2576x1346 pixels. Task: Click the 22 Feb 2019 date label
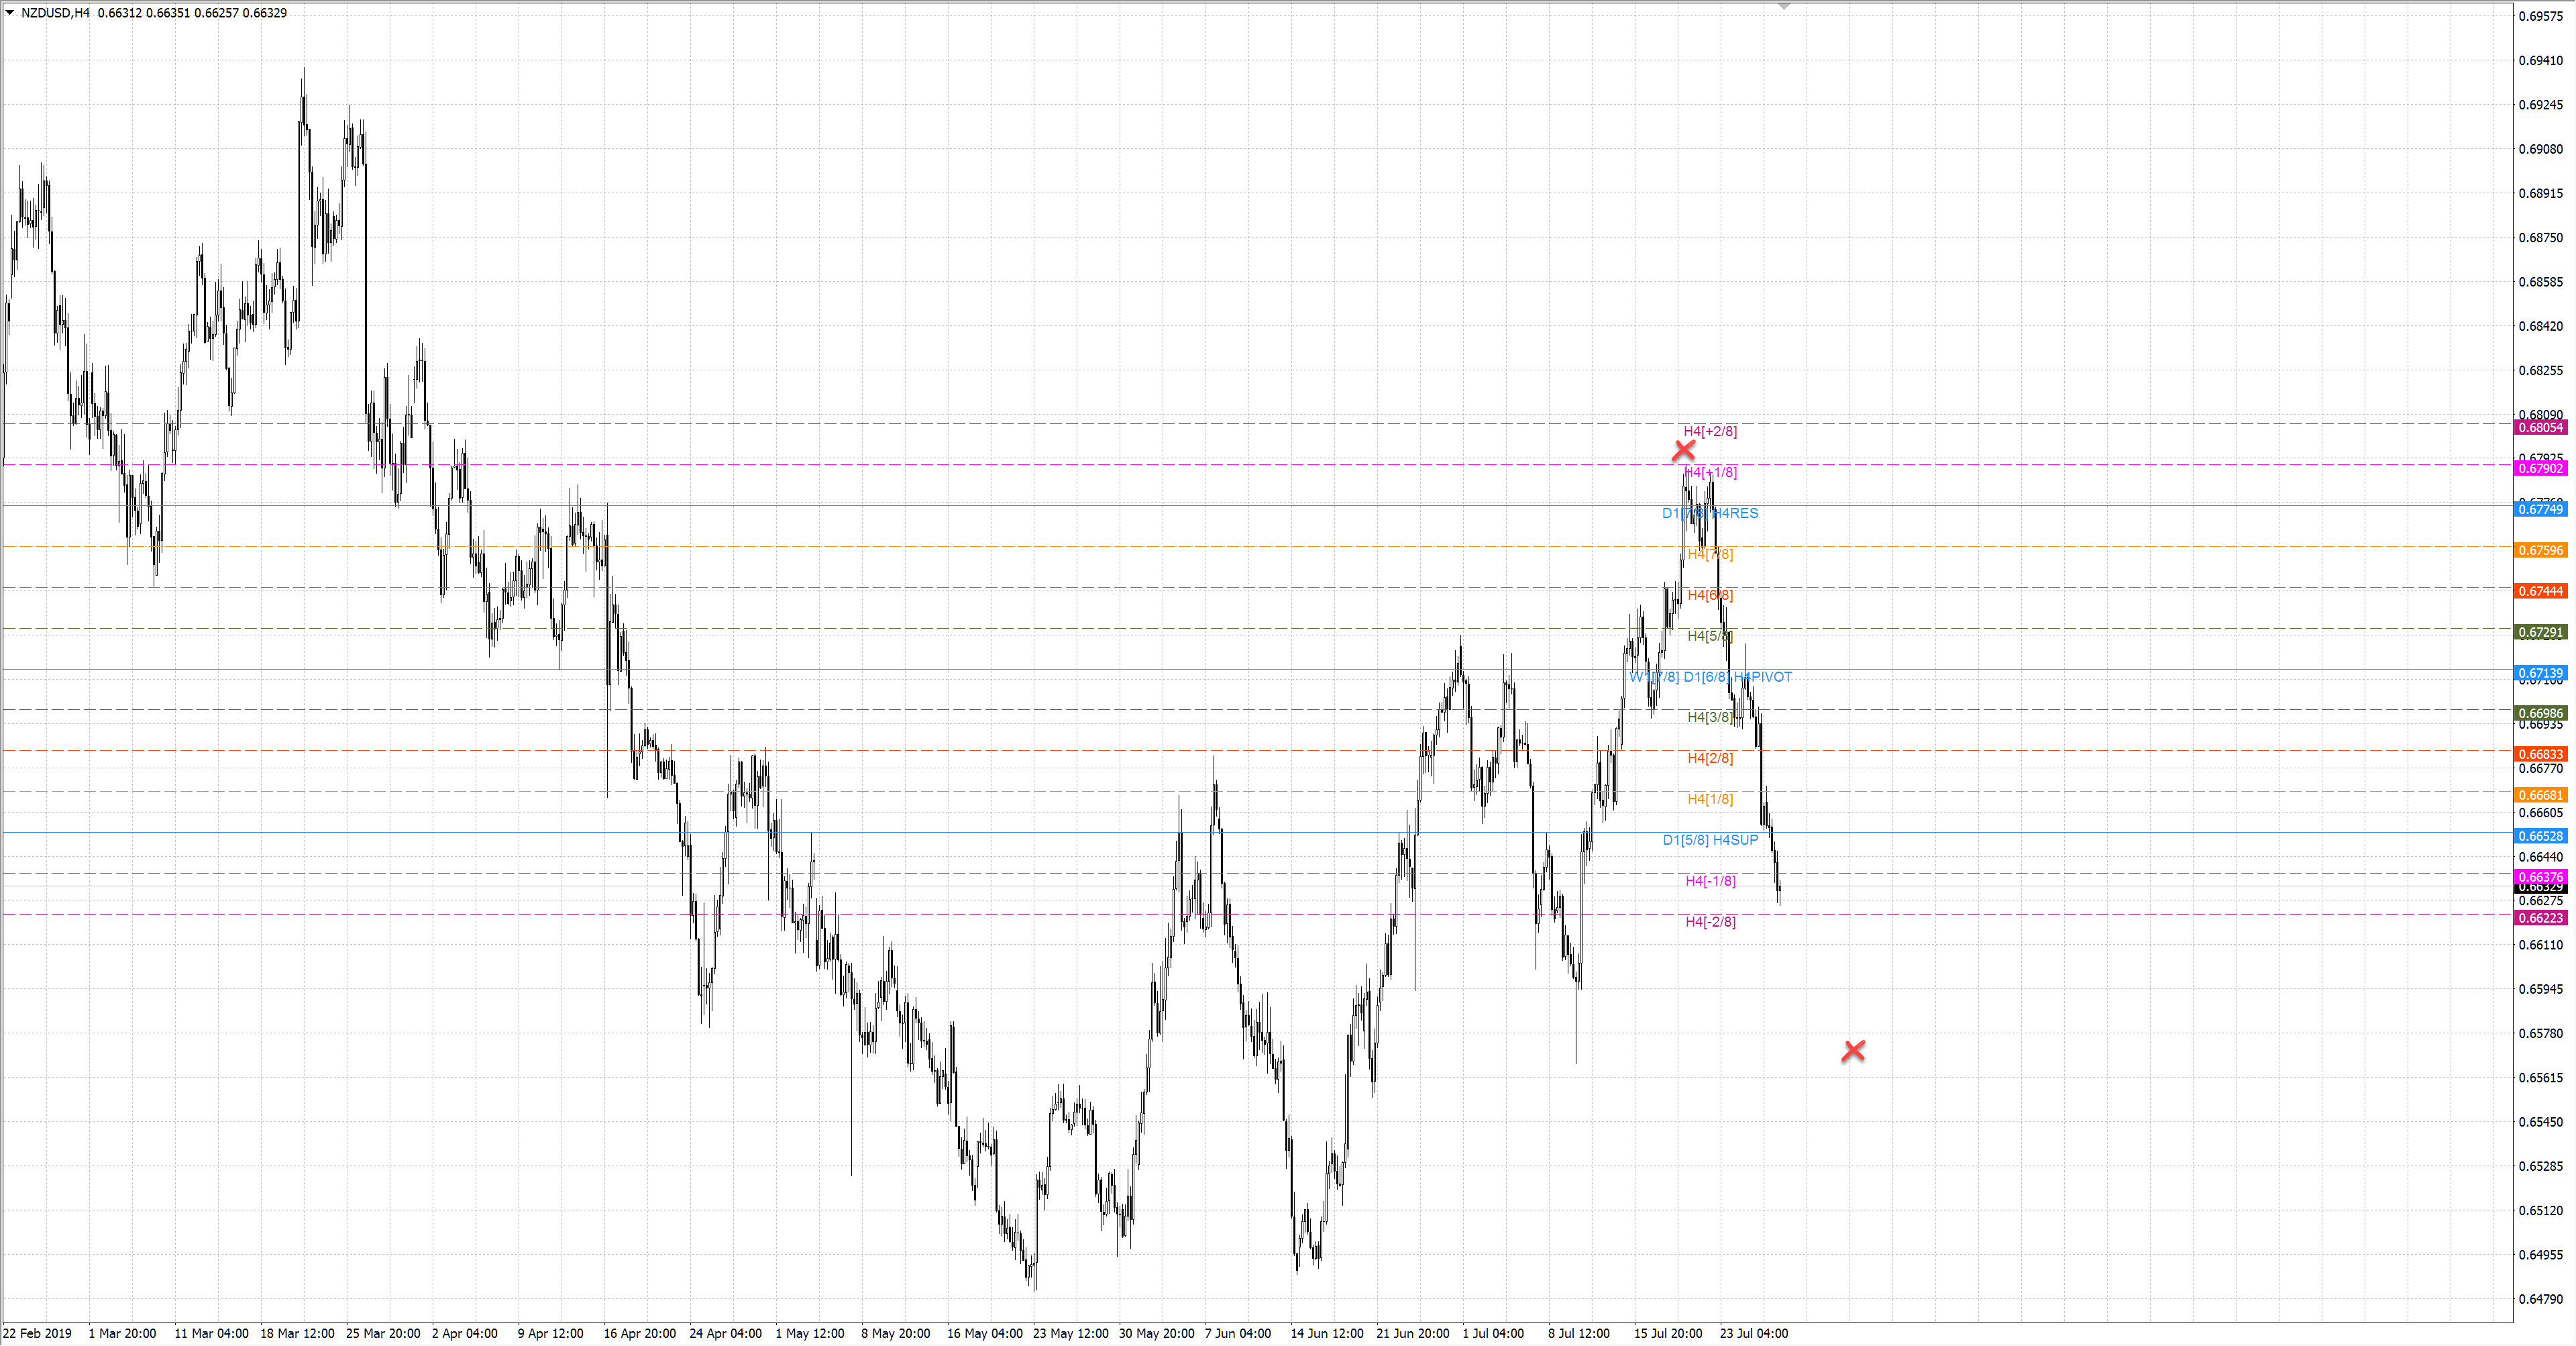(x=38, y=1333)
